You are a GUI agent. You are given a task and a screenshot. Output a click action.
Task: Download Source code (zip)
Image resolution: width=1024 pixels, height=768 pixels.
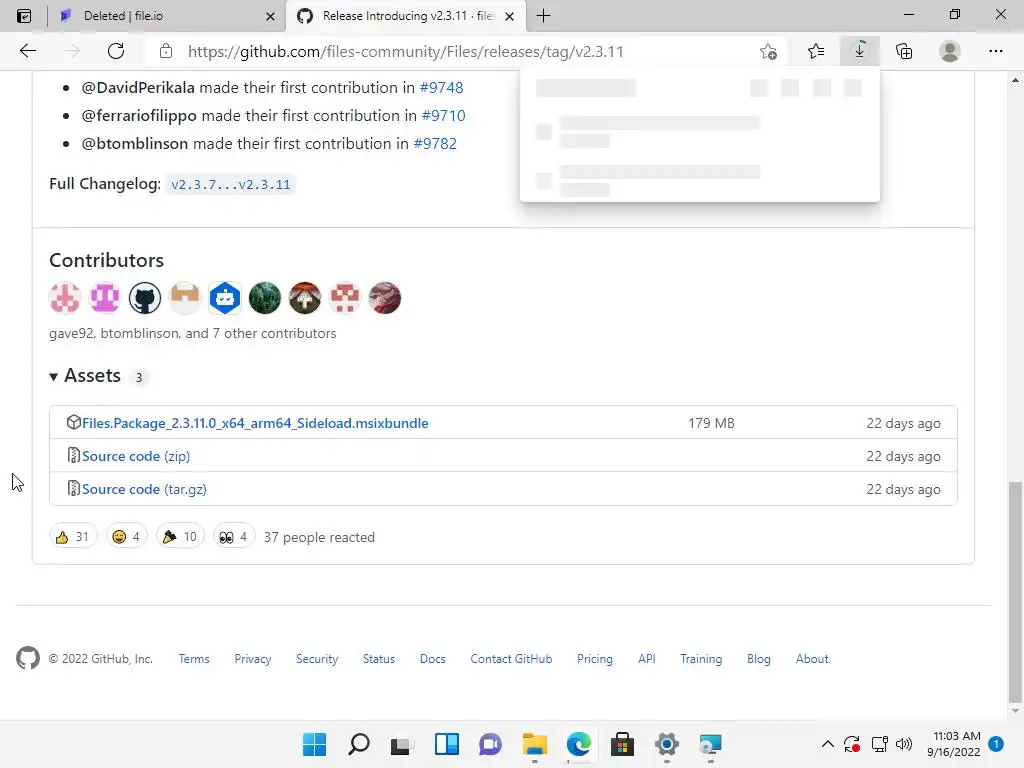pos(136,456)
